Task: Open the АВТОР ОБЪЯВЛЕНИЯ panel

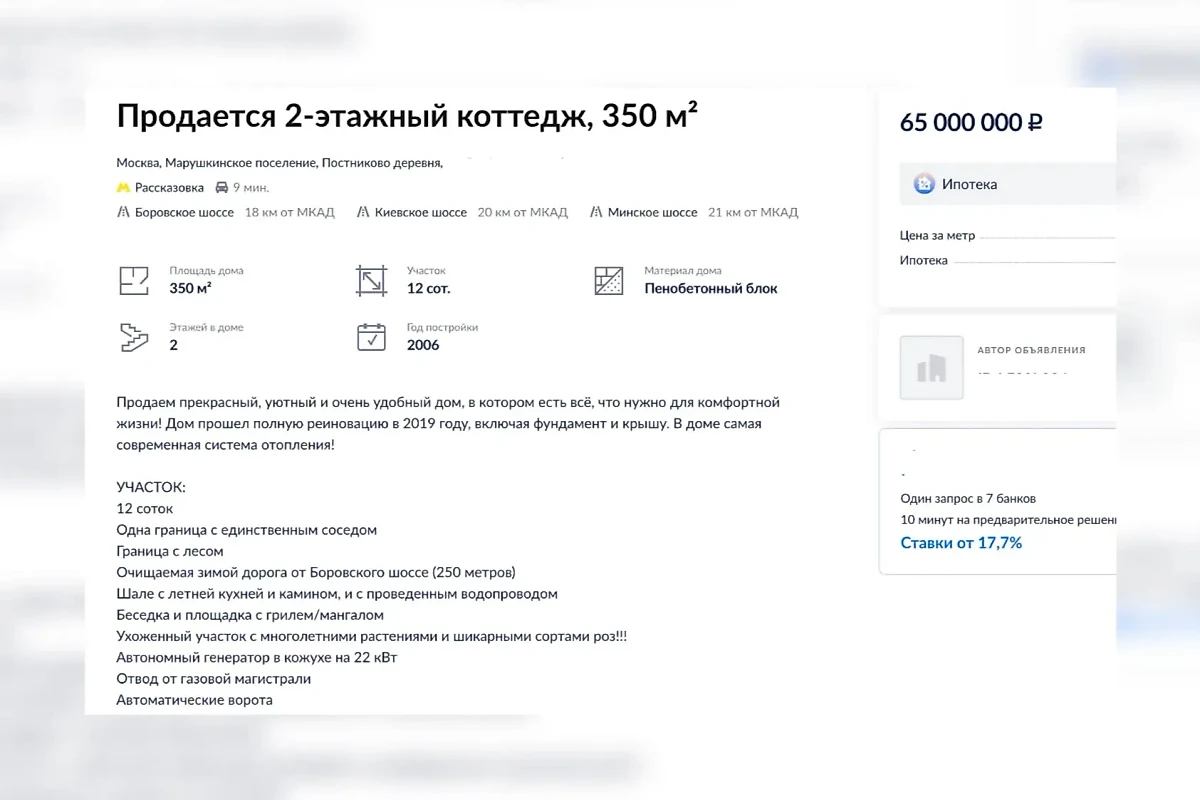Action: tap(1030, 350)
